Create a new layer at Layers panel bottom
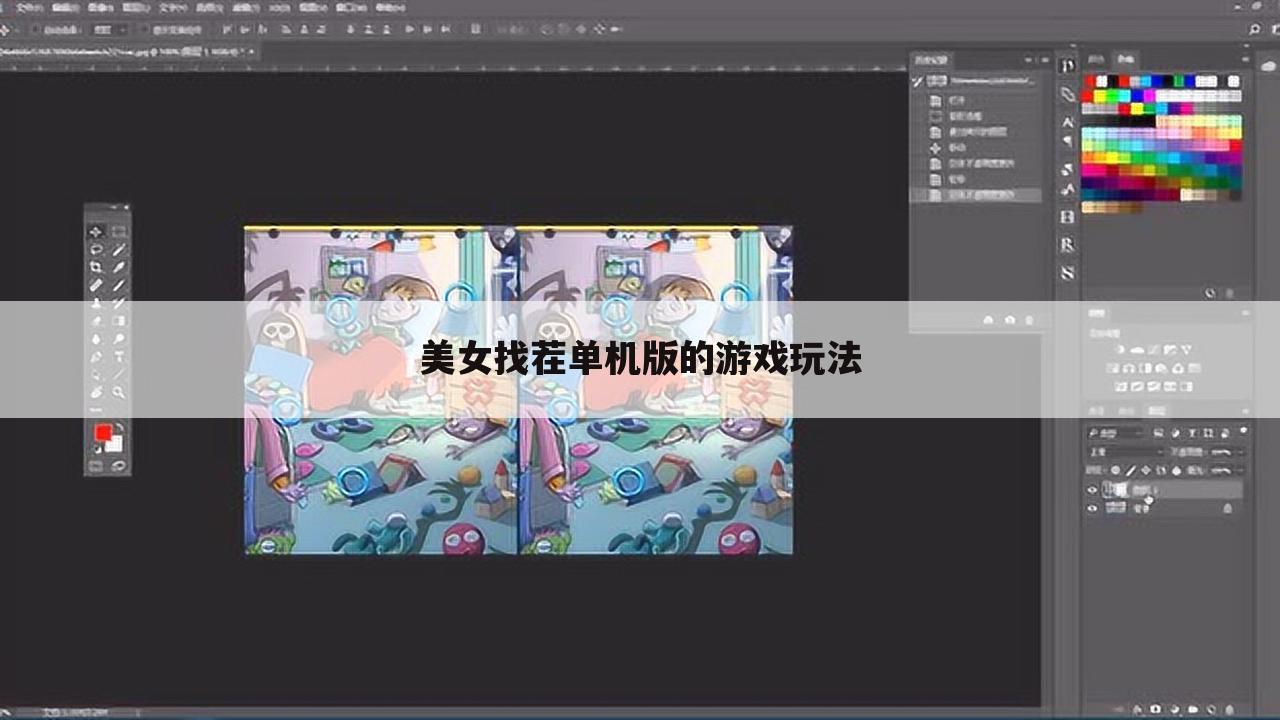Screen dimensions: 1280x720 pos(1211,709)
